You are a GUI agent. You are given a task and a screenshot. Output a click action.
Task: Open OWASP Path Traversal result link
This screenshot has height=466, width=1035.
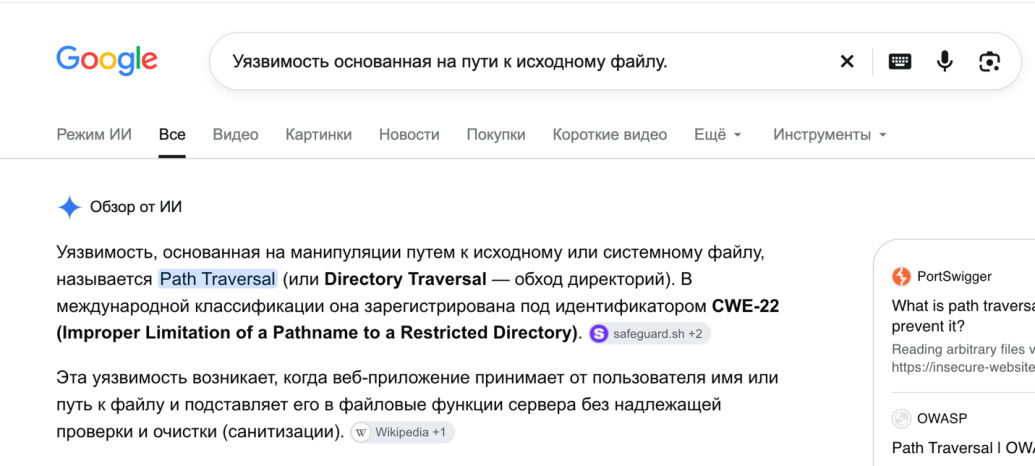click(963, 448)
